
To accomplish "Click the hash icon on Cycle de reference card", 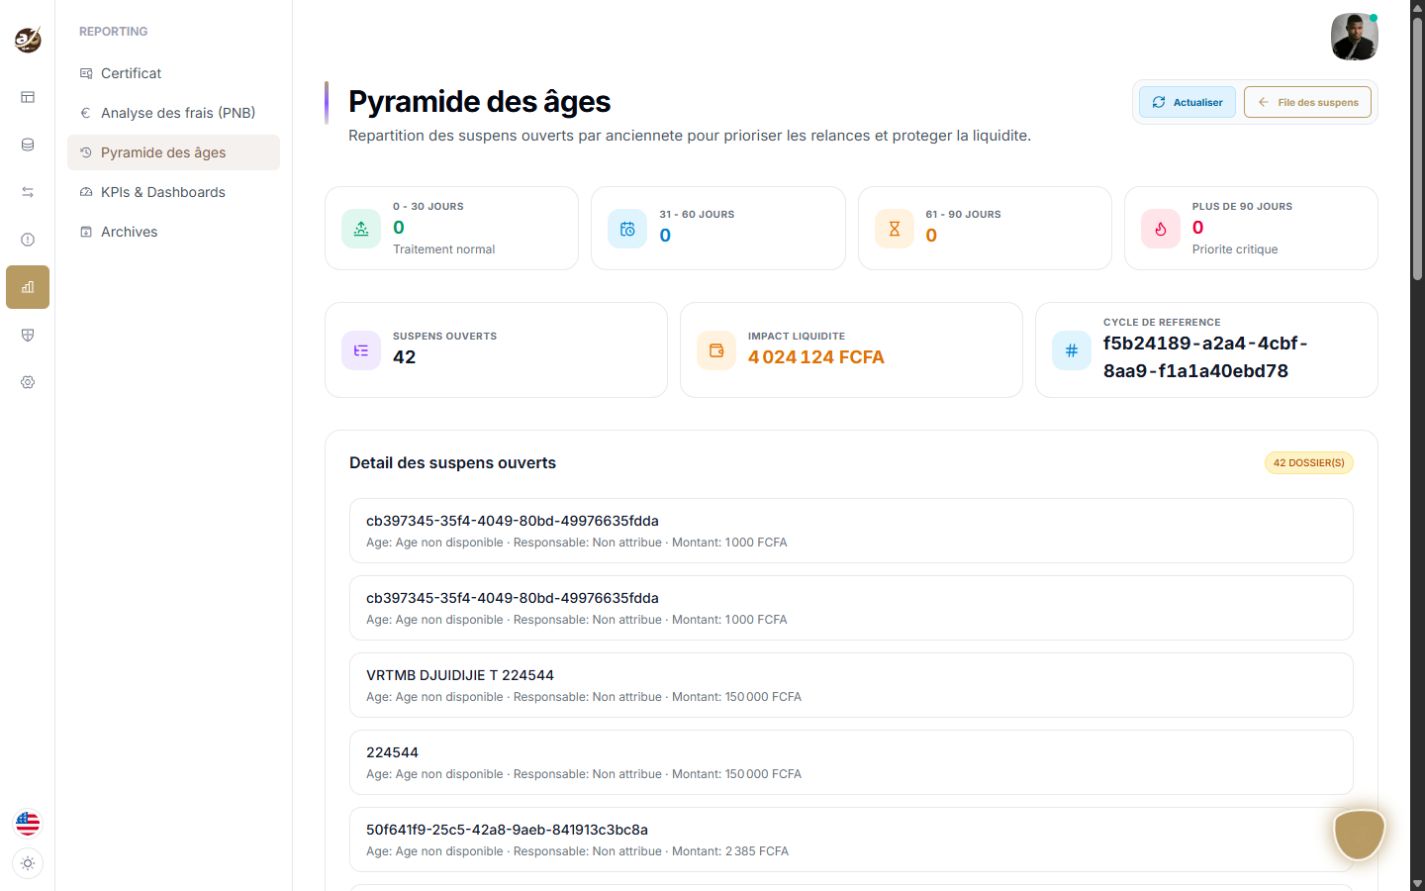I will pyautogui.click(x=1071, y=350).
